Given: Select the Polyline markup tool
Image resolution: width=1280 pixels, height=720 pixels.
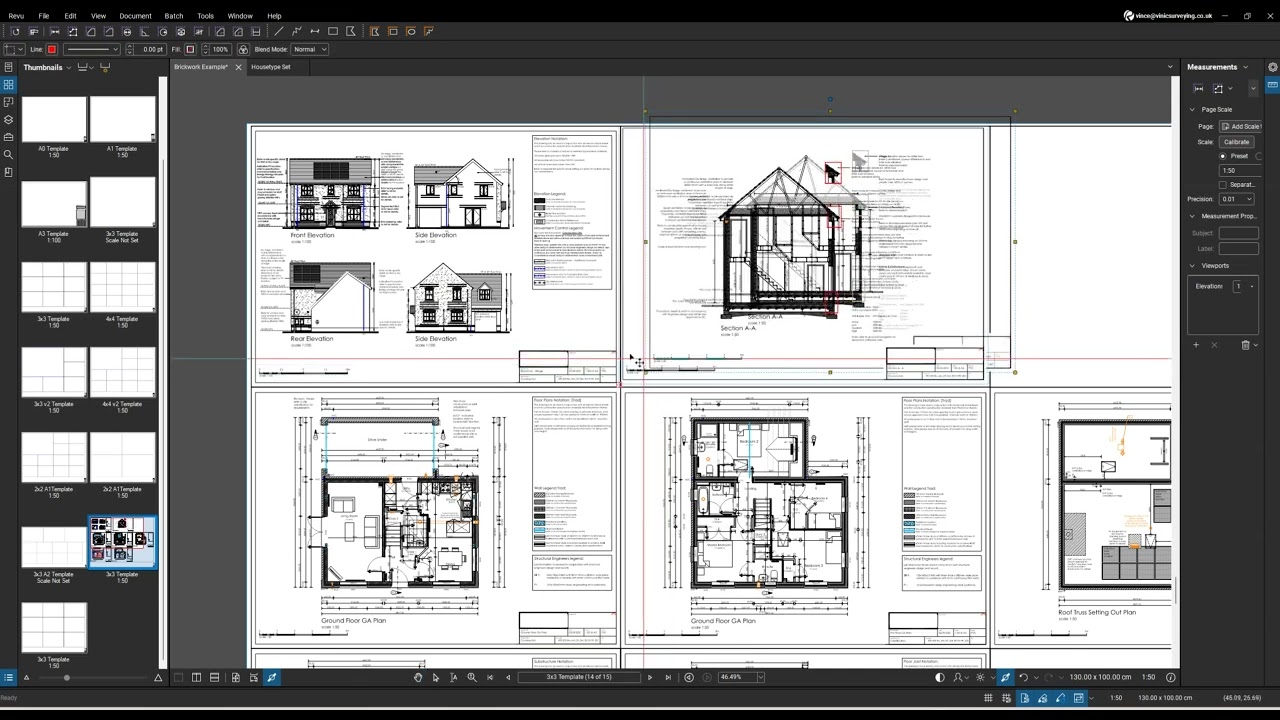Looking at the screenshot, I should tap(297, 32).
